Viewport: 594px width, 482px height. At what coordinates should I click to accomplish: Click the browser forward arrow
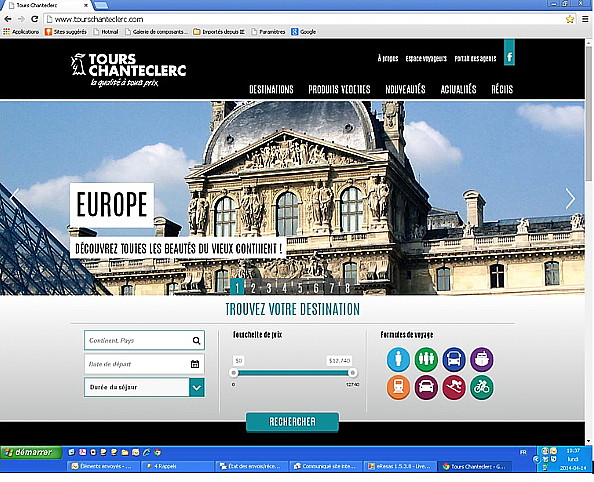21,19
